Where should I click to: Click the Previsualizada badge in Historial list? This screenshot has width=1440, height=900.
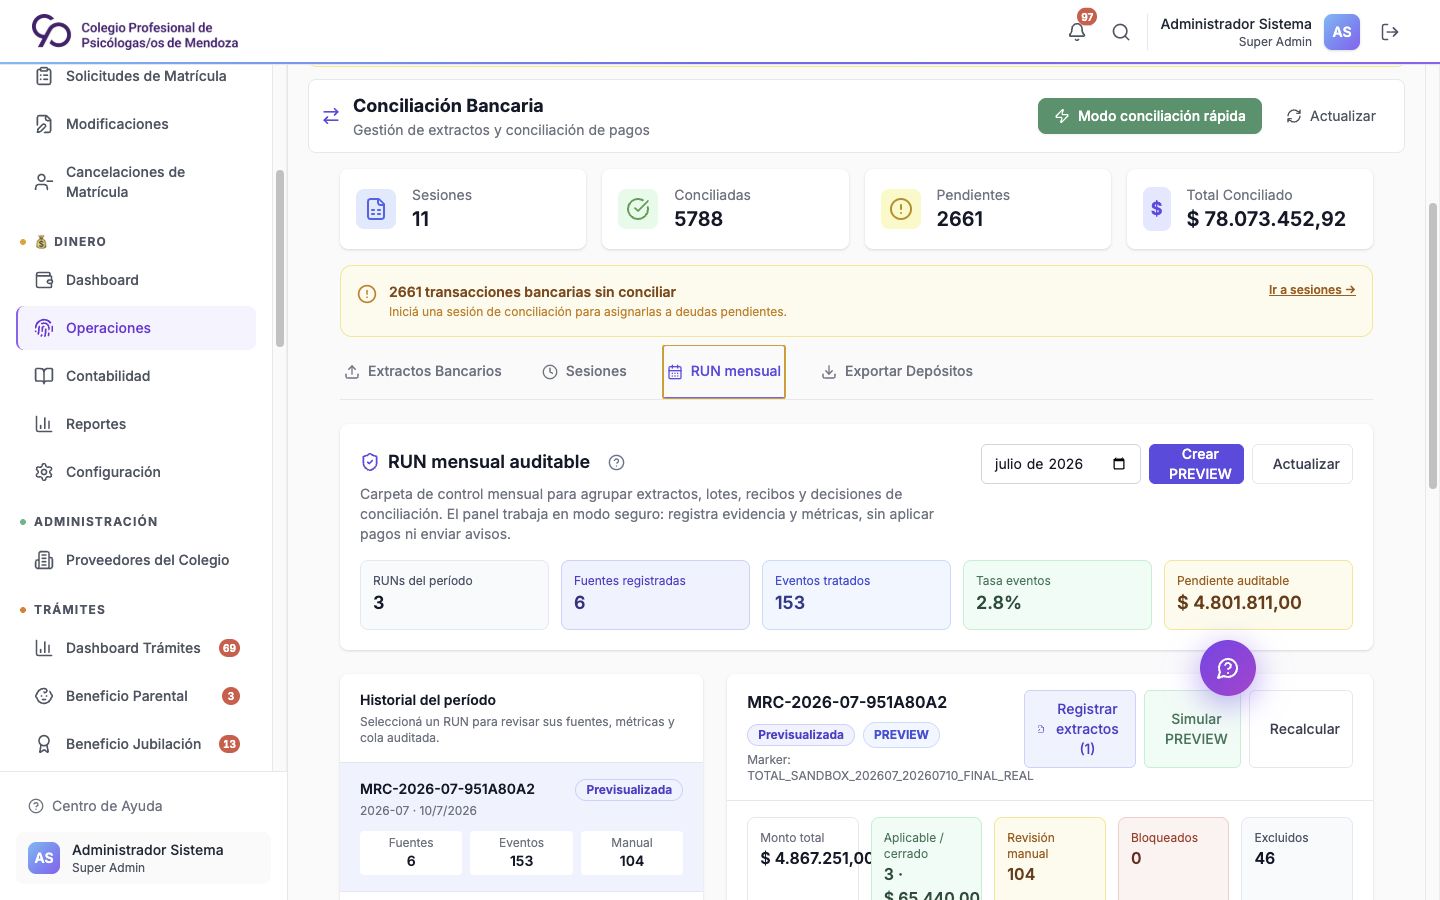629,790
